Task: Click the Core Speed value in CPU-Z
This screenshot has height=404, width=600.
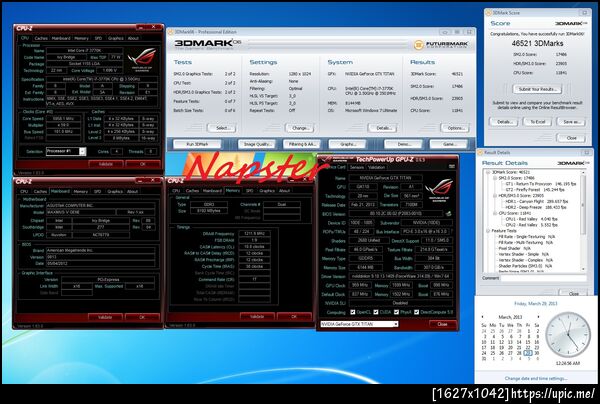Action: coord(63,119)
